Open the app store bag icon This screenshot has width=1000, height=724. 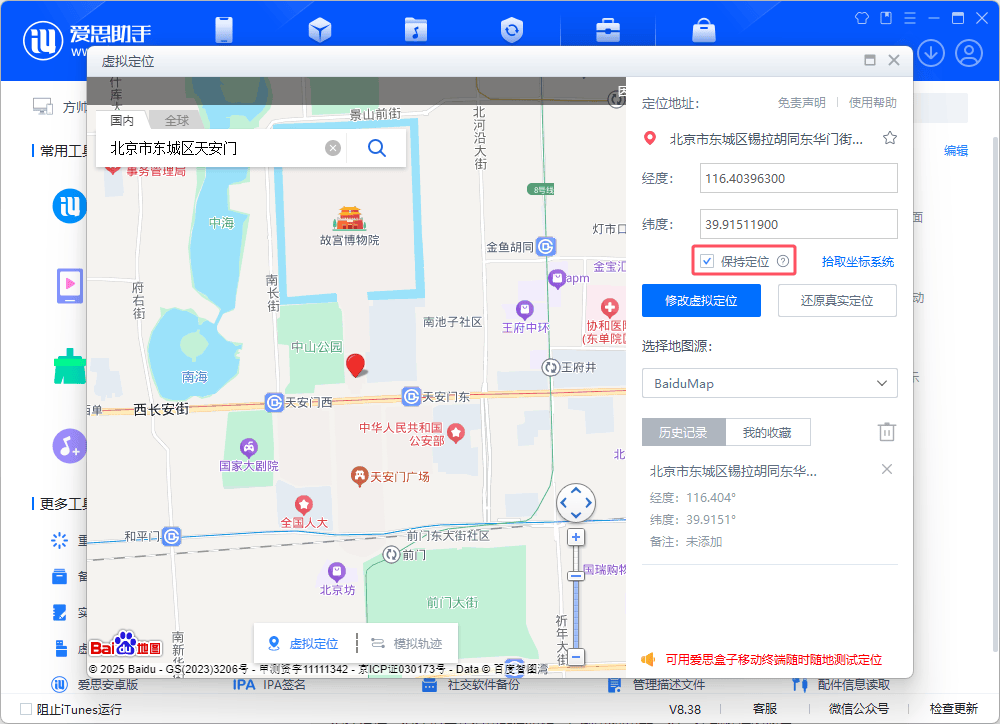click(703, 30)
